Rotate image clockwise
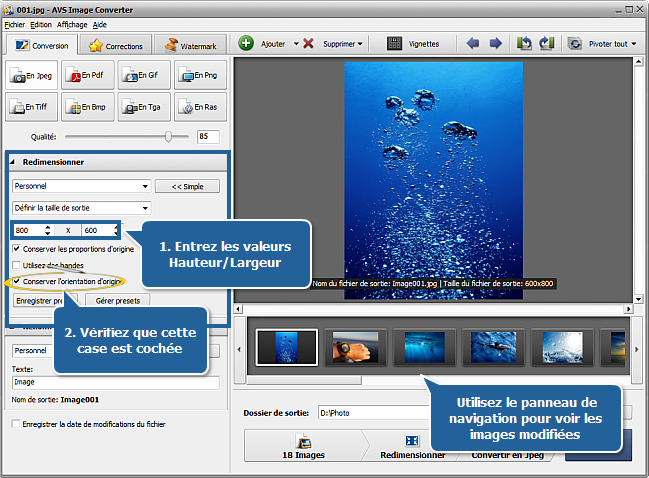This screenshot has width=649, height=478. click(546, 44)
